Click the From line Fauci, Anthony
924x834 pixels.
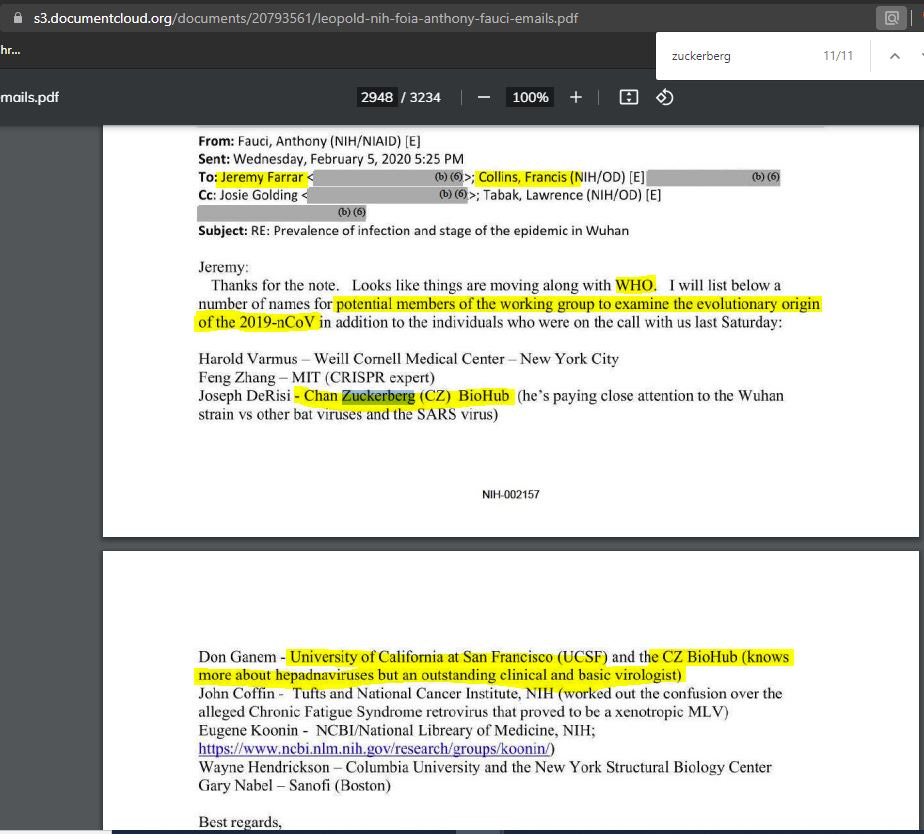coord(309,141)
